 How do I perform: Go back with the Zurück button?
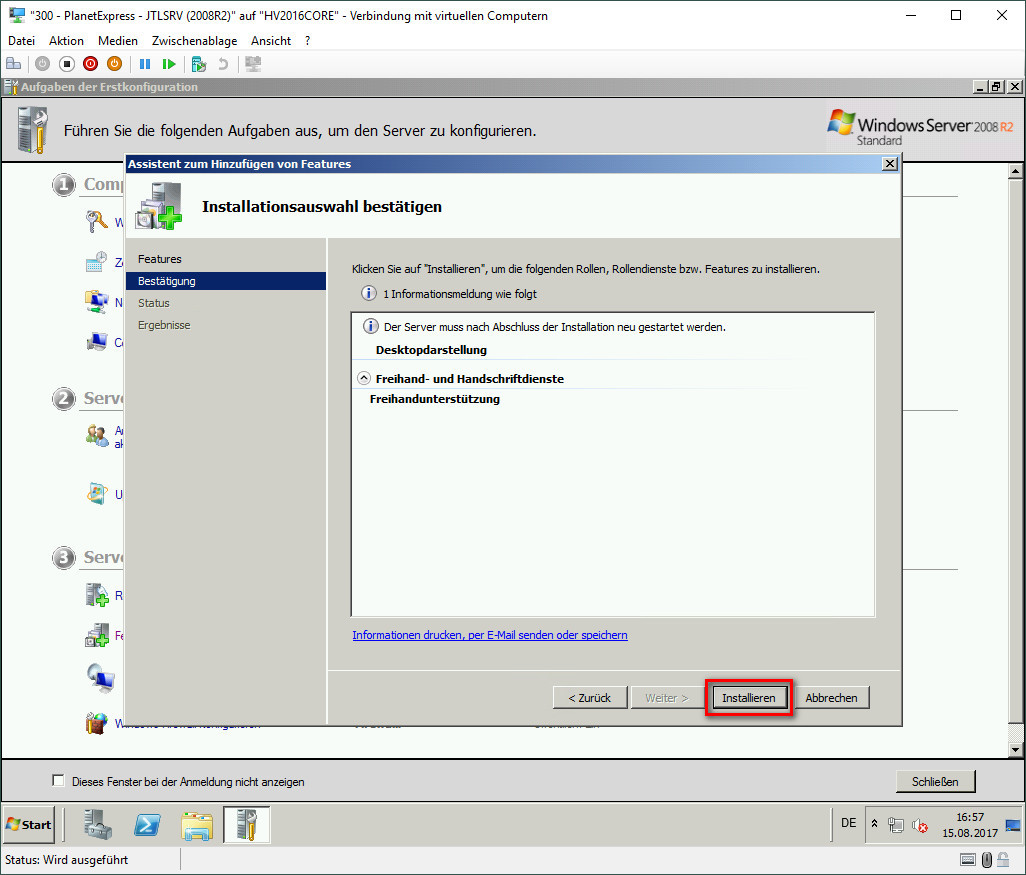tap(589, 698)
